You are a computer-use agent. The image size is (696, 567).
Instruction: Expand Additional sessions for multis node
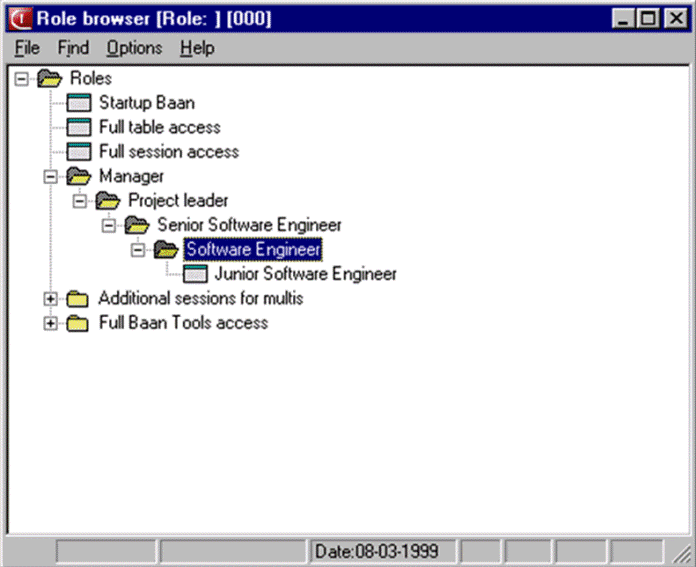pyautogui.click(x=51, y=298)
